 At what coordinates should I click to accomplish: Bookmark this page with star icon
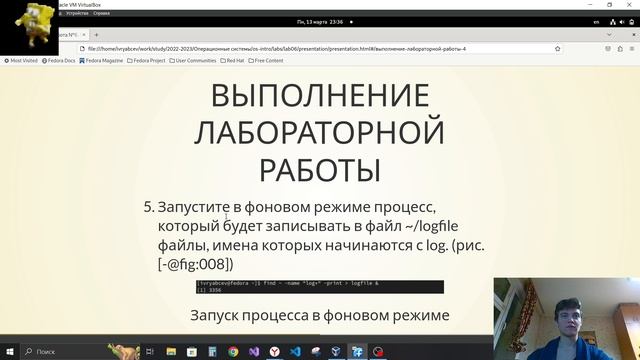click(x=558, y=49)
